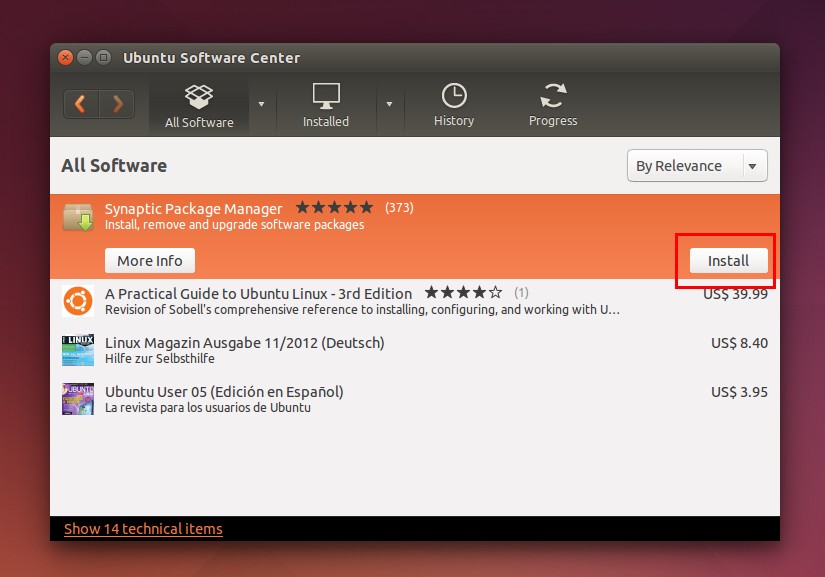The image size is (825, 577).
Task: Install Synaptic Package Manager
Action: click(729, 261)
